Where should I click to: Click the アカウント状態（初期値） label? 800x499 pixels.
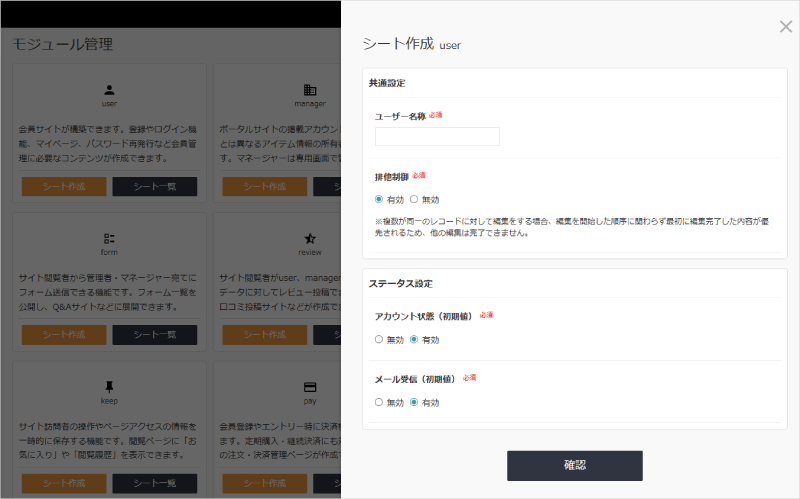pyautogui.click(x=423, y=316)
